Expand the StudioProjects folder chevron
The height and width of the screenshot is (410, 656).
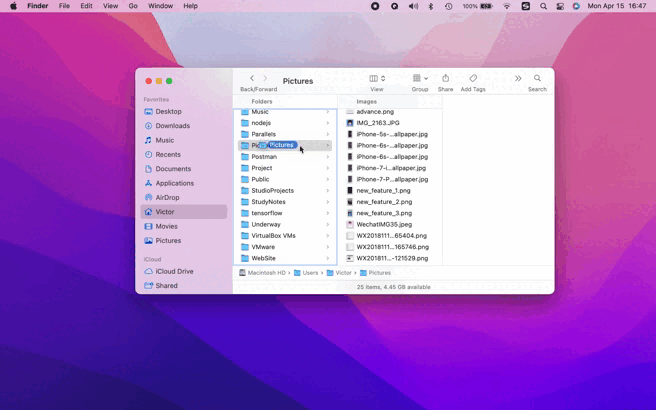328,191
